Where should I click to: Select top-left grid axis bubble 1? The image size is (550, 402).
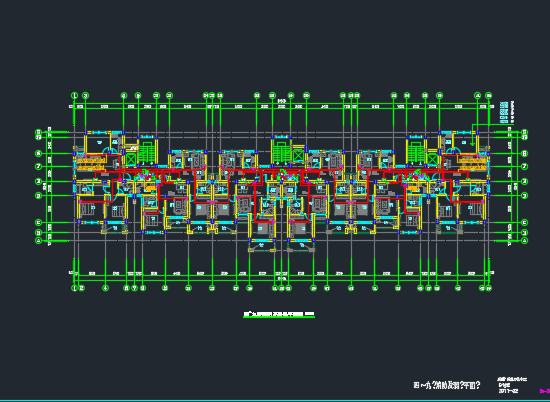(74, 95)
